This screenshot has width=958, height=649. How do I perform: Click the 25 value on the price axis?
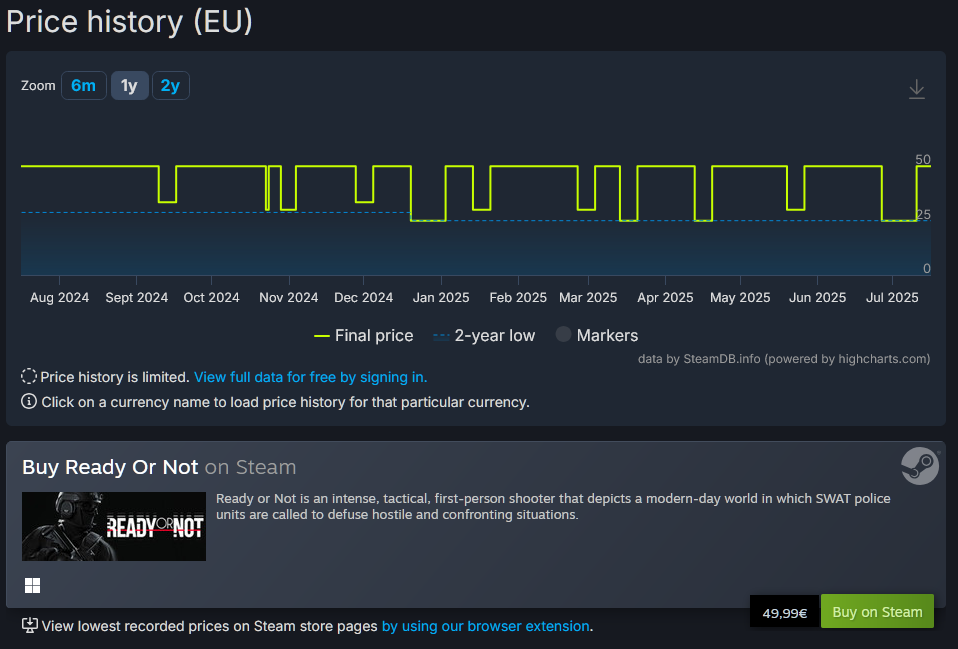923,214
